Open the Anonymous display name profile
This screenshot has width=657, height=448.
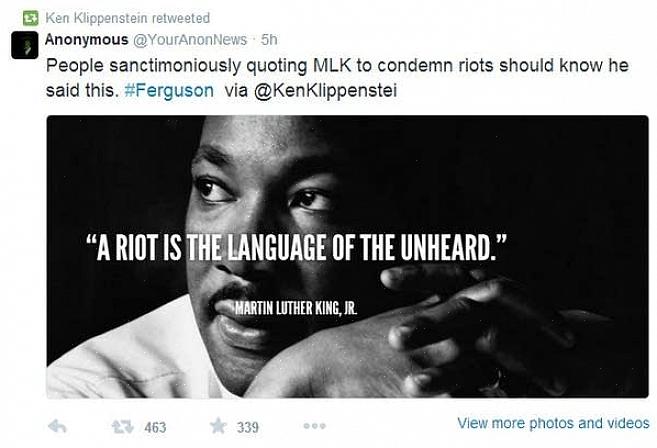86,40
